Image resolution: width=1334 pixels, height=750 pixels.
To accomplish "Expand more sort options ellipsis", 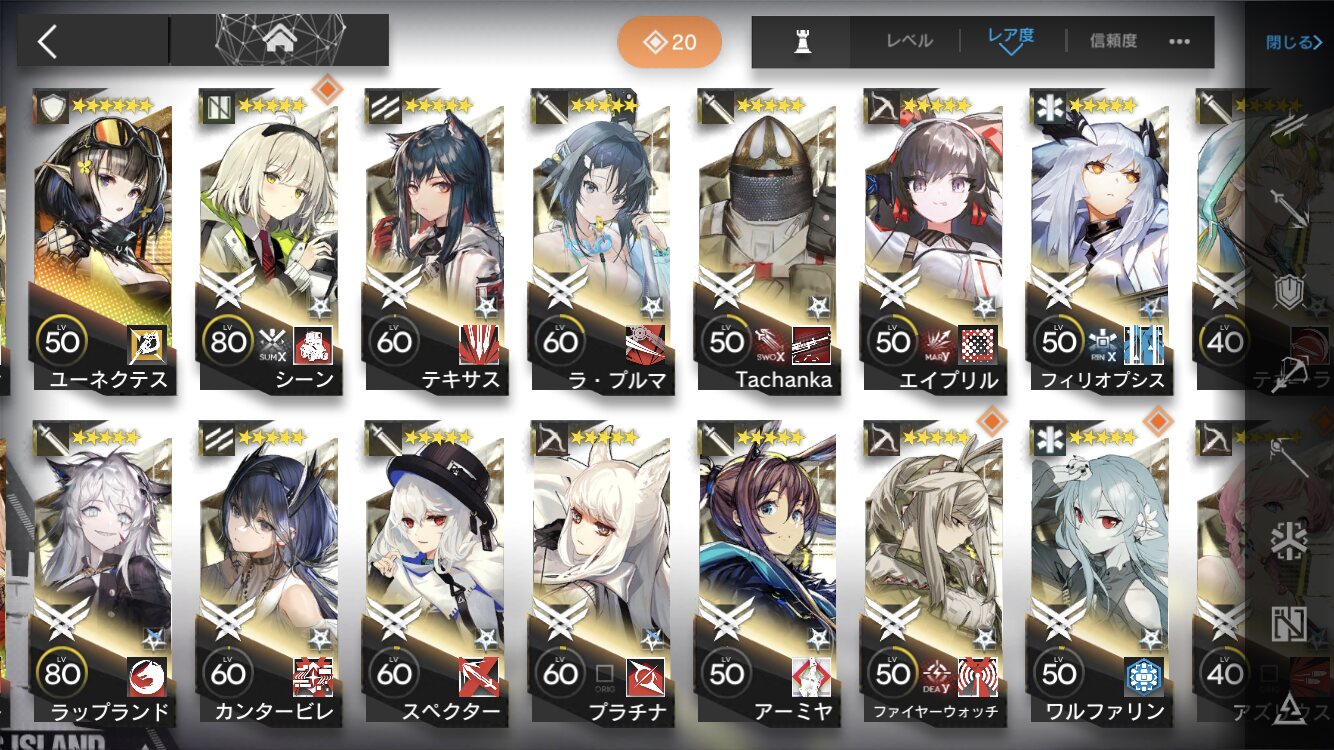I will tap(1179, 42).
